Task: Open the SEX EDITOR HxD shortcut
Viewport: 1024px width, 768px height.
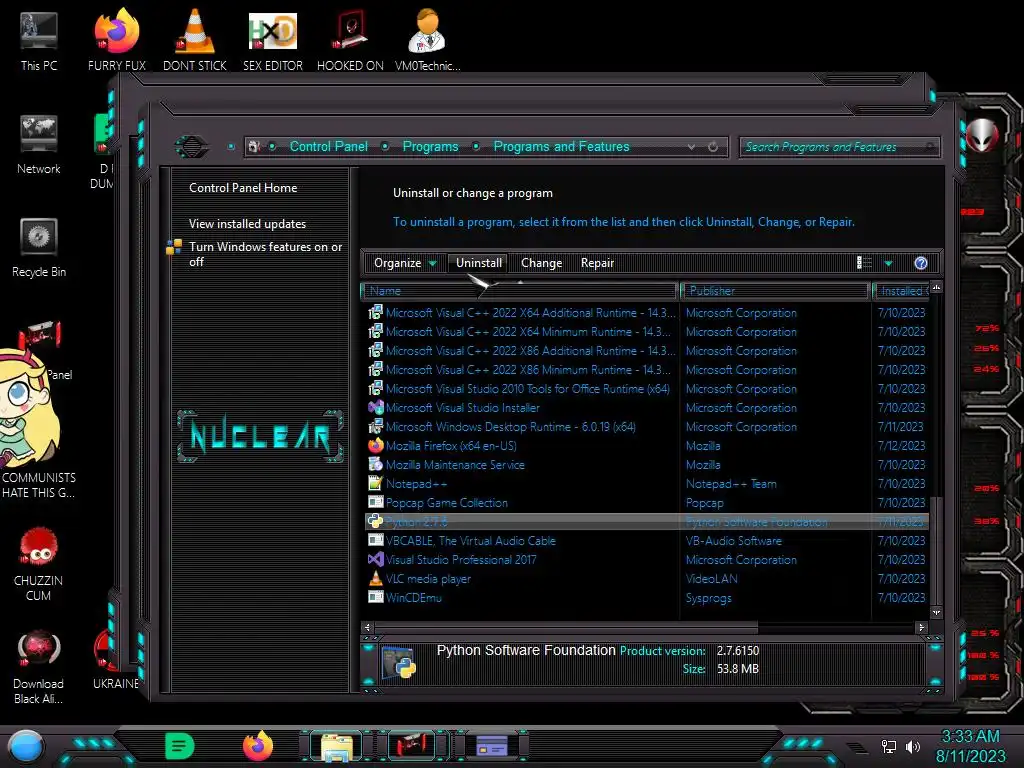Action: [272, 40]
